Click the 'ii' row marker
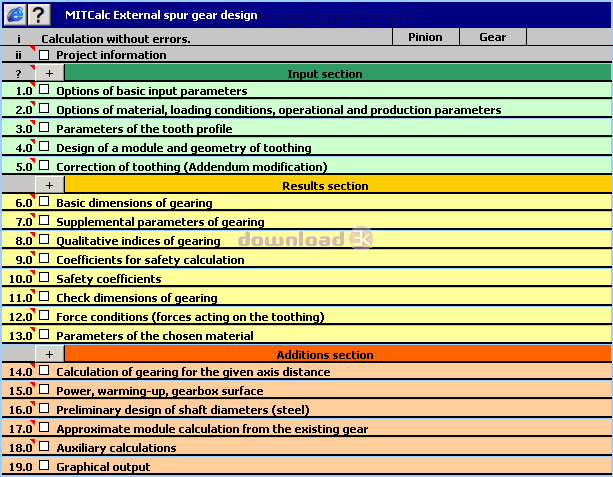Screen dimensions: 613x477 click(18, 55)
